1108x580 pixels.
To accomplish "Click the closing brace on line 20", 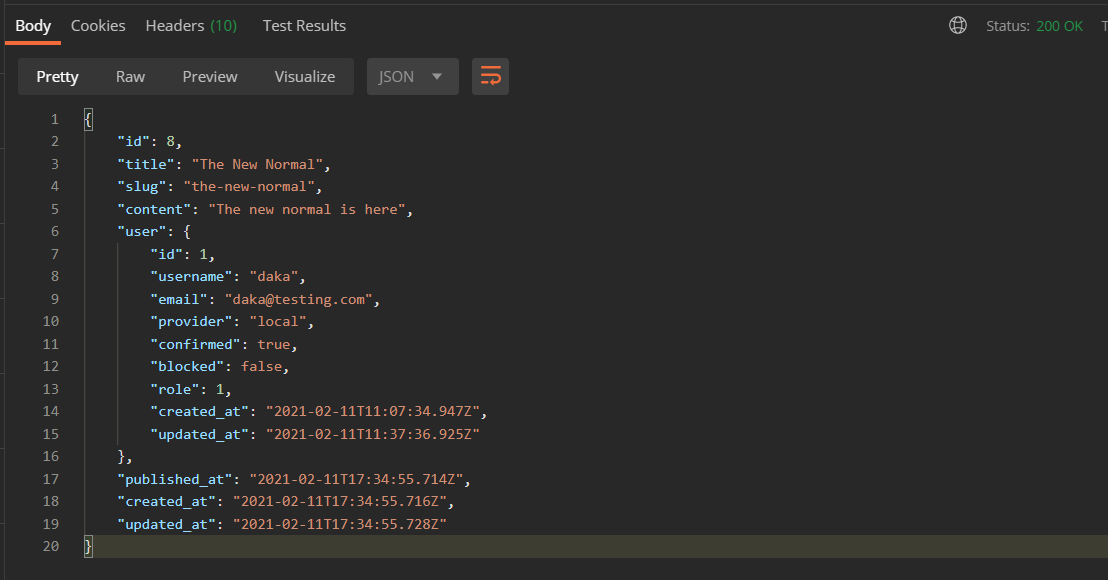I will click(88, 546).
